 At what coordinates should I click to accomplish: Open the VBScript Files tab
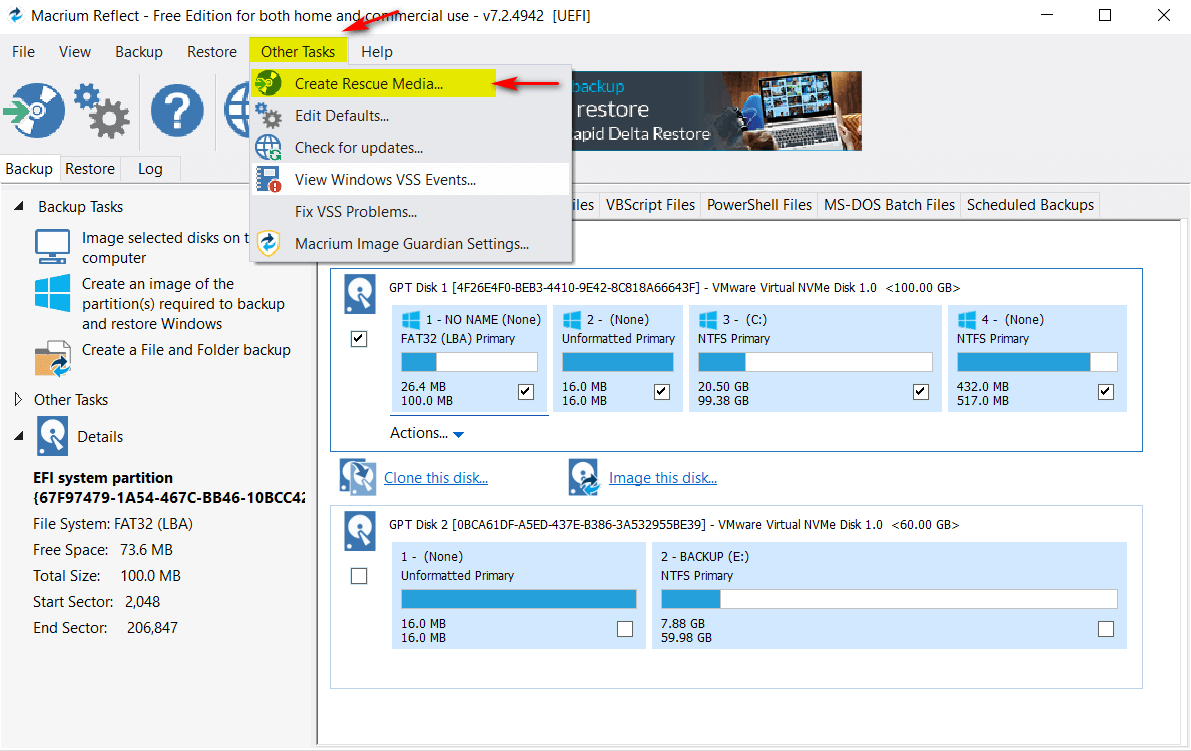click(x=650, y=204)
